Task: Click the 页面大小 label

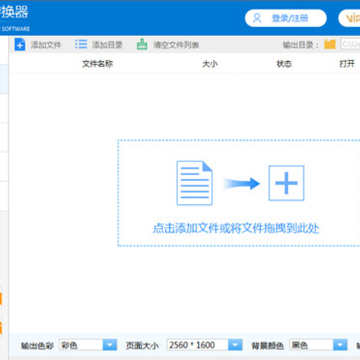Action: pyautogui.click(x=142, y=346)
